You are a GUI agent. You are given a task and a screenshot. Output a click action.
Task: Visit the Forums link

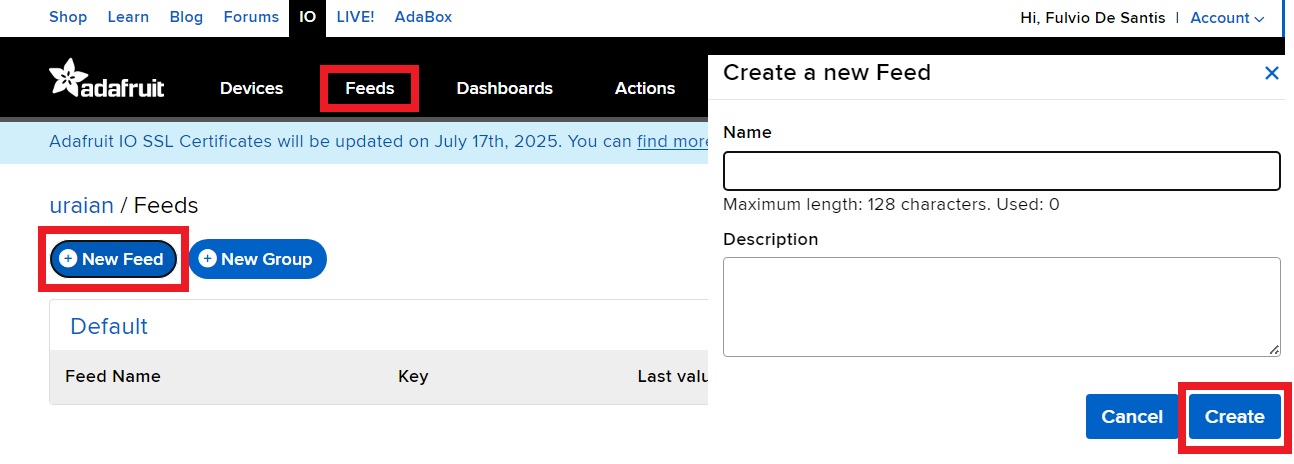(251, 17)
